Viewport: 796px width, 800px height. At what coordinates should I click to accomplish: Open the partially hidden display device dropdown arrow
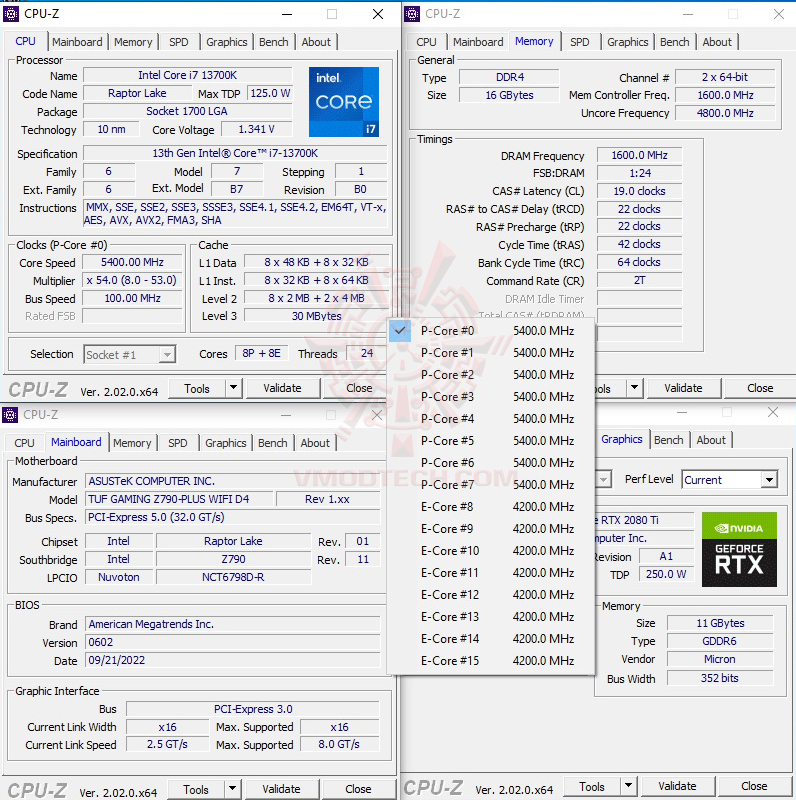point(604,480)
